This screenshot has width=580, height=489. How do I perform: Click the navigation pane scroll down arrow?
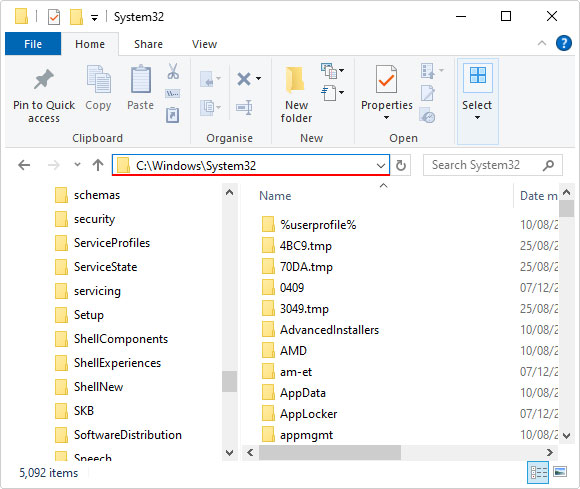click(229, 452)
